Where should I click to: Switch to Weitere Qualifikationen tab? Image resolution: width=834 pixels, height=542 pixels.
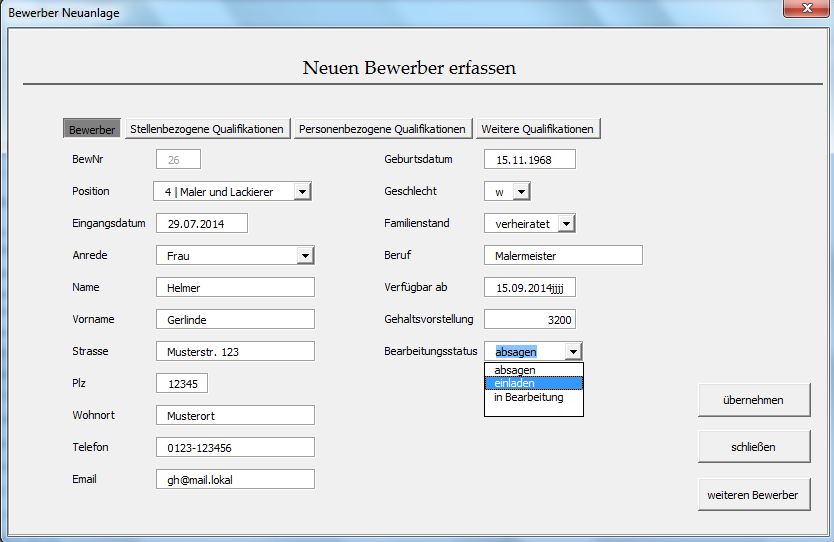click(537, 129)
